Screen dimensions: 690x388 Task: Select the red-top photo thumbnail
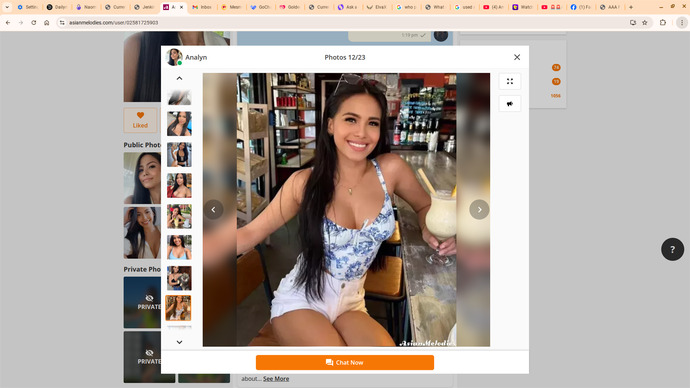[x=179, y=185]
